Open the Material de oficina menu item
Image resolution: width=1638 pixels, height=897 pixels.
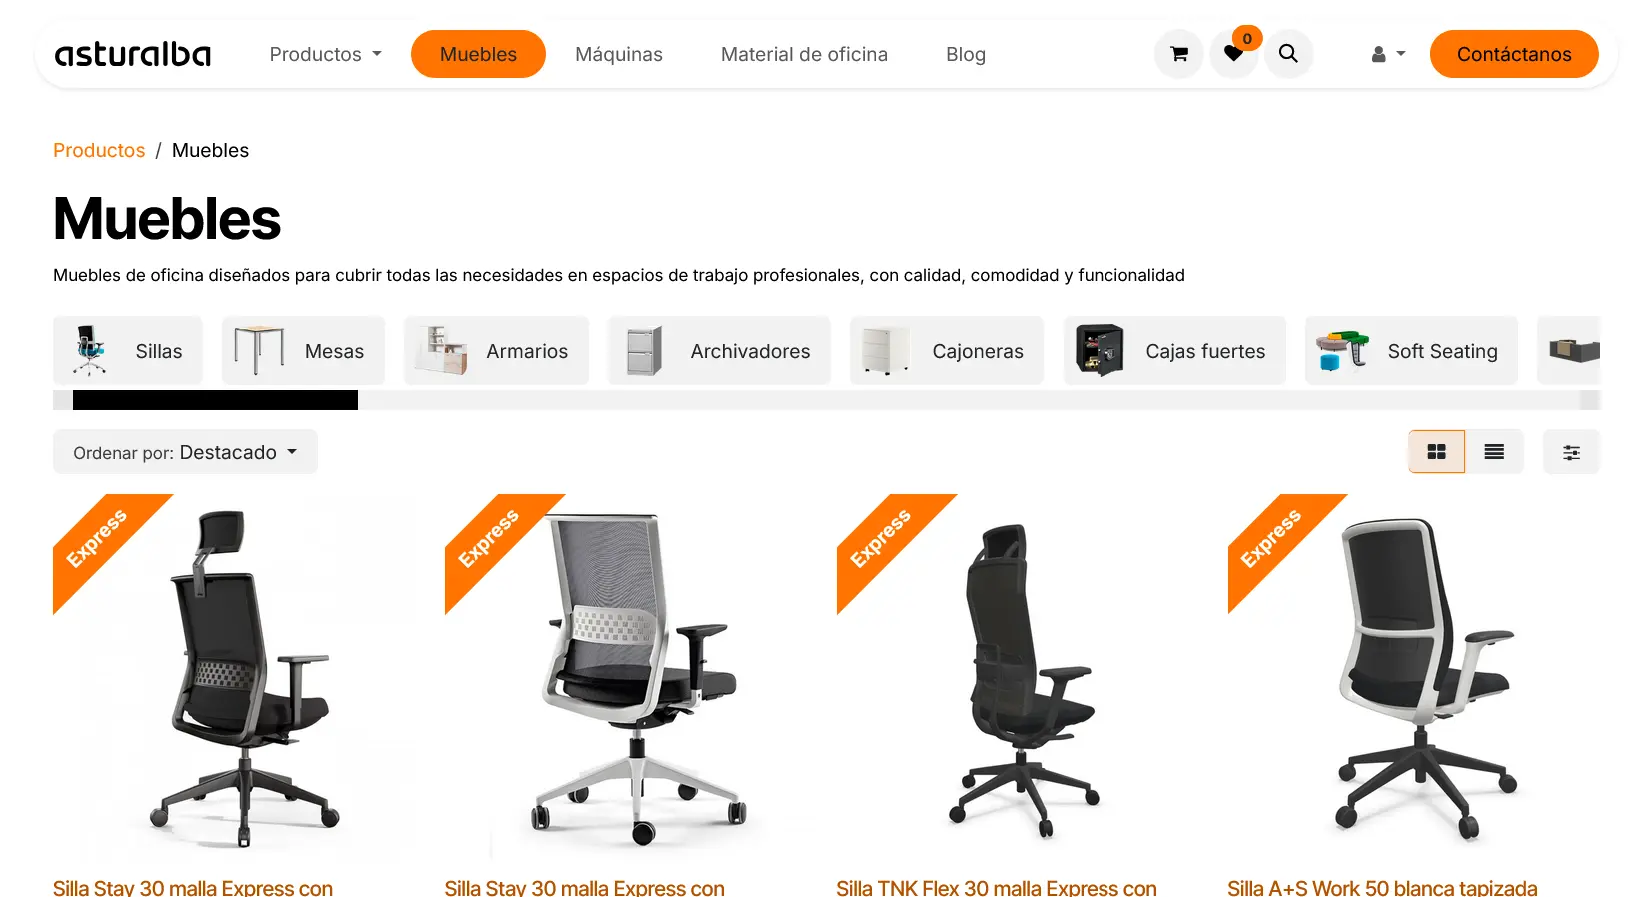pos(804,54)
